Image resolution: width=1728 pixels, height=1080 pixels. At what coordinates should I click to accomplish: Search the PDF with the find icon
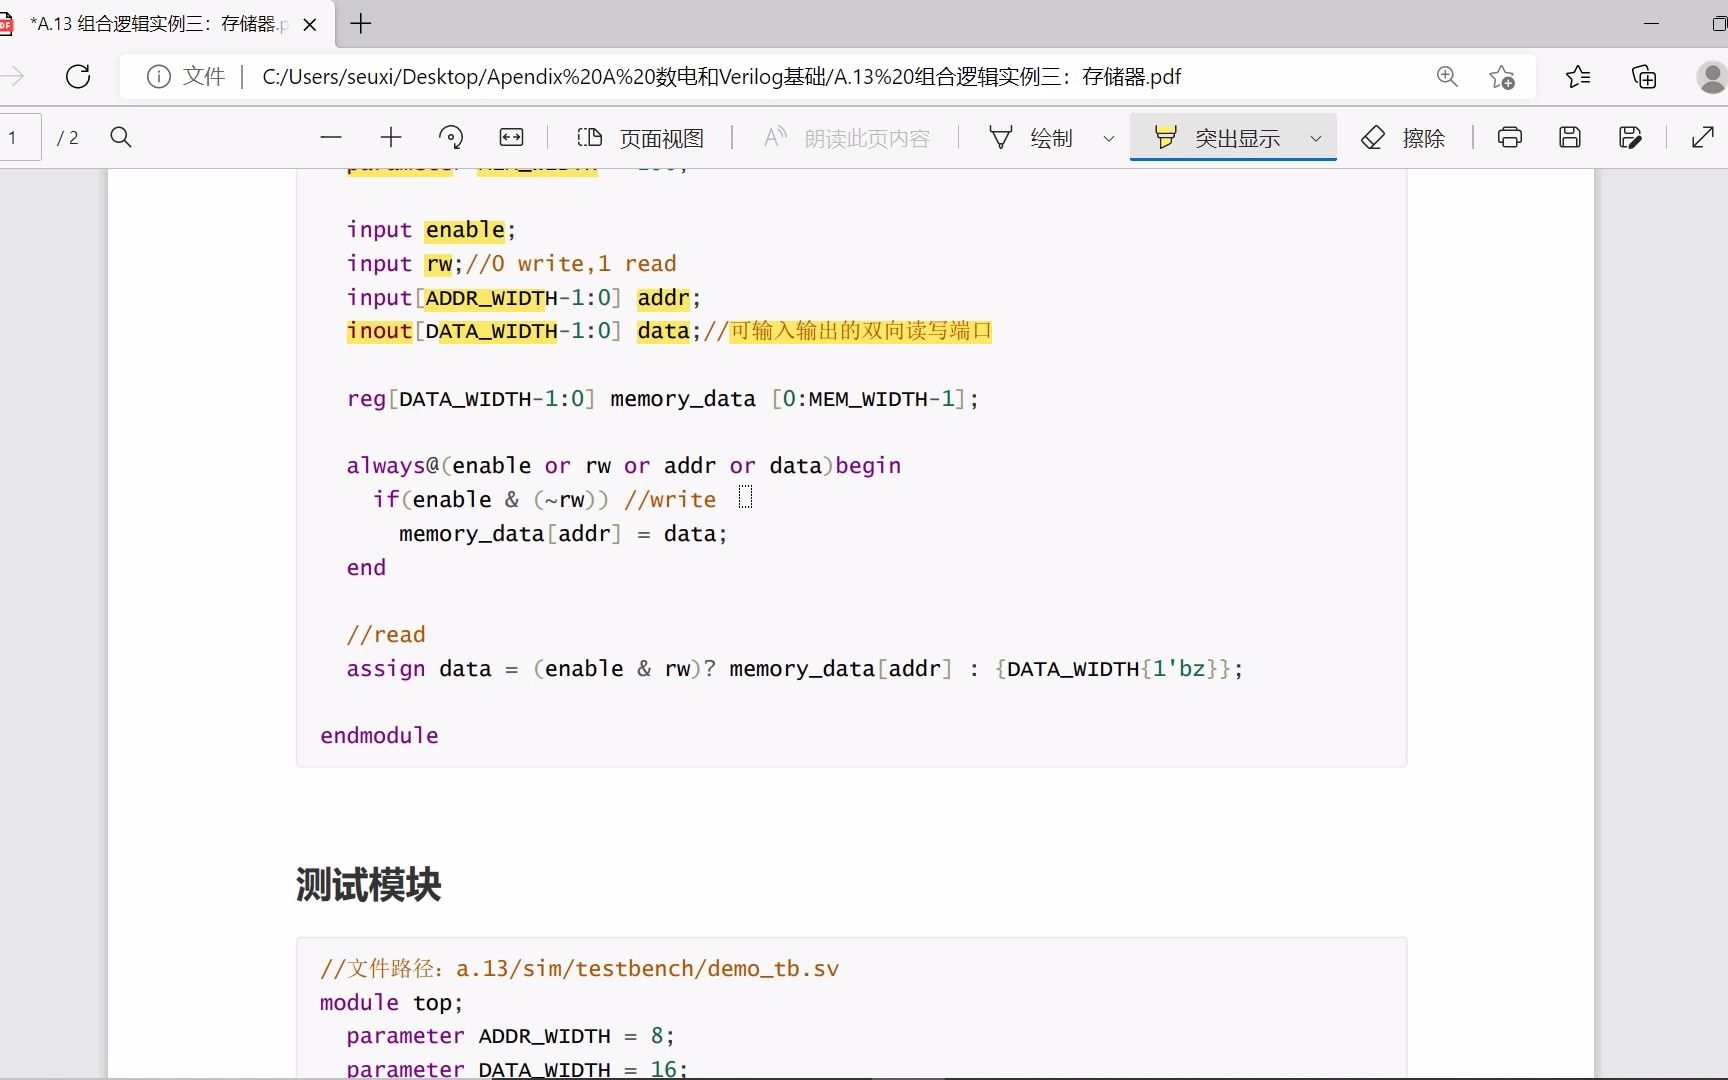[121, 137]
